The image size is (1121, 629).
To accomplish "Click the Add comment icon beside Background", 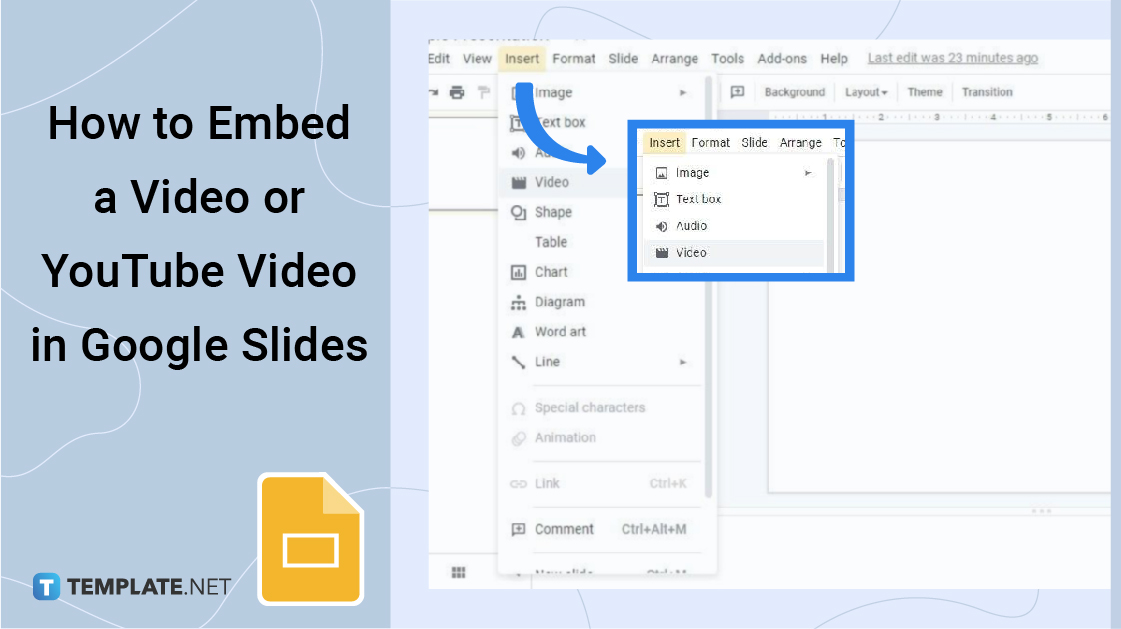I will click(737, 91).
